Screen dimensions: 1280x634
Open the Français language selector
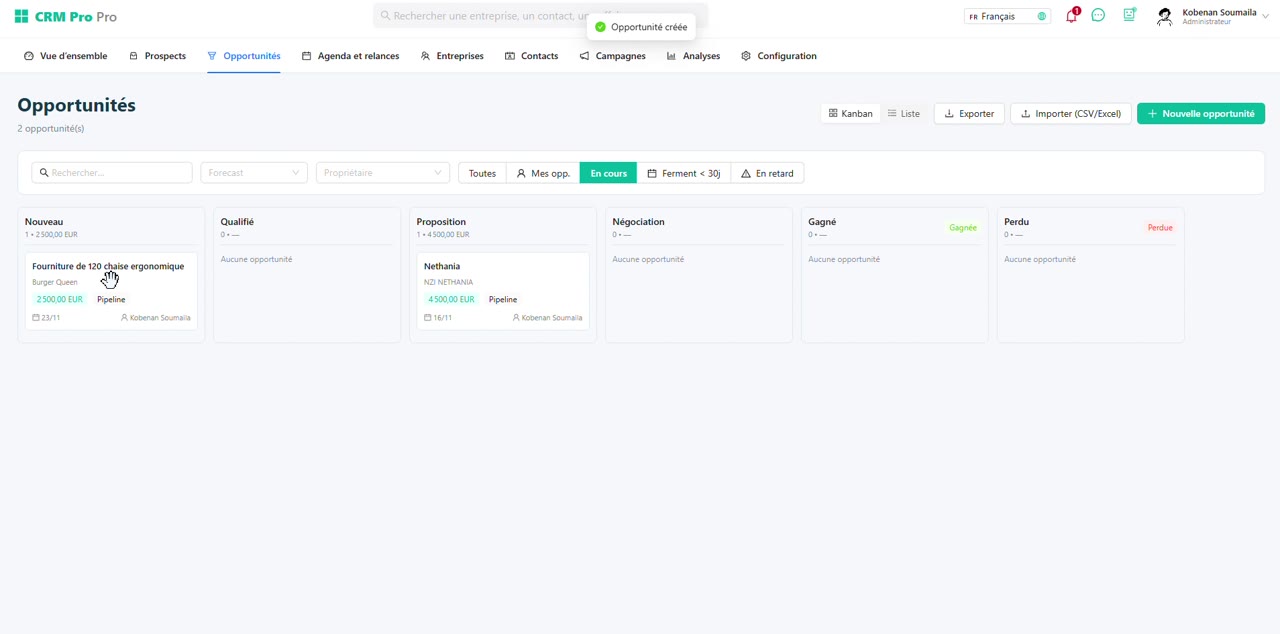[1007, 16]
